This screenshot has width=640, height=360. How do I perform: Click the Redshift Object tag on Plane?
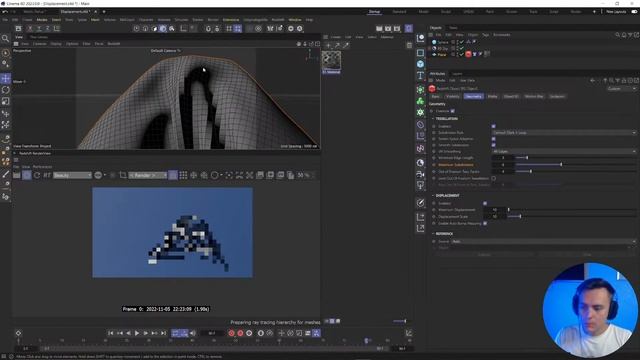[468, 54]
